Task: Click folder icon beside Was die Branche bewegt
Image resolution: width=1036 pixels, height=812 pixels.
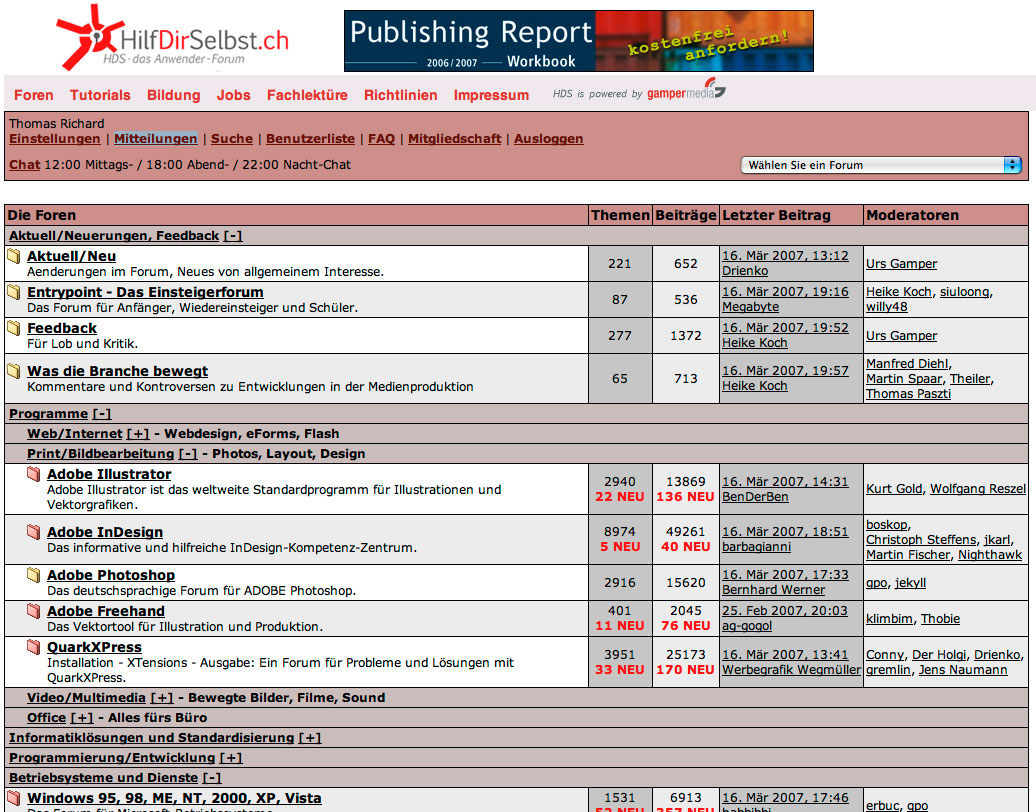Action: (x=14, y=371)
